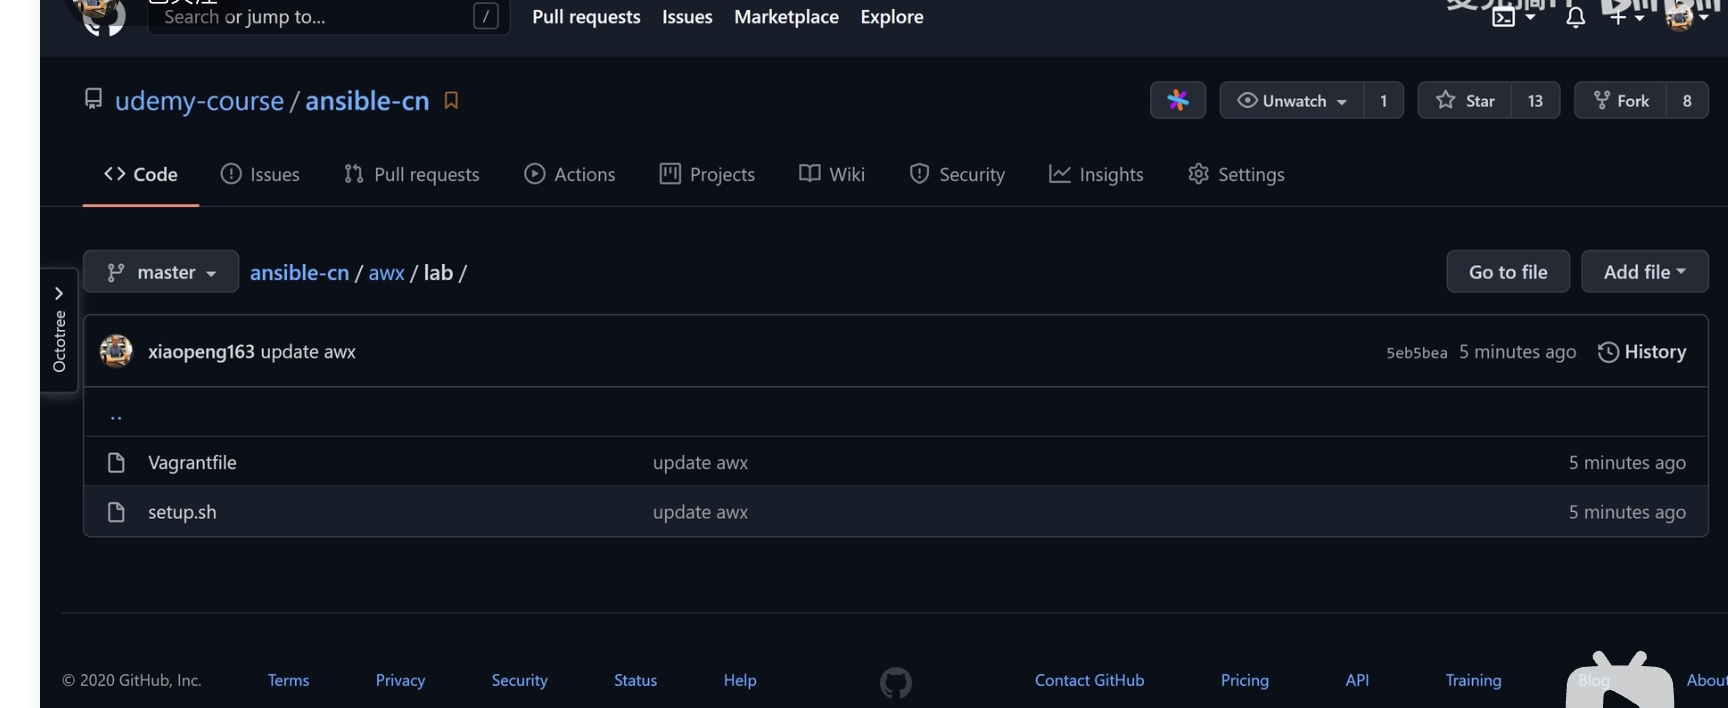
Task: Click the footer Training link
Action: [1473, 680]
